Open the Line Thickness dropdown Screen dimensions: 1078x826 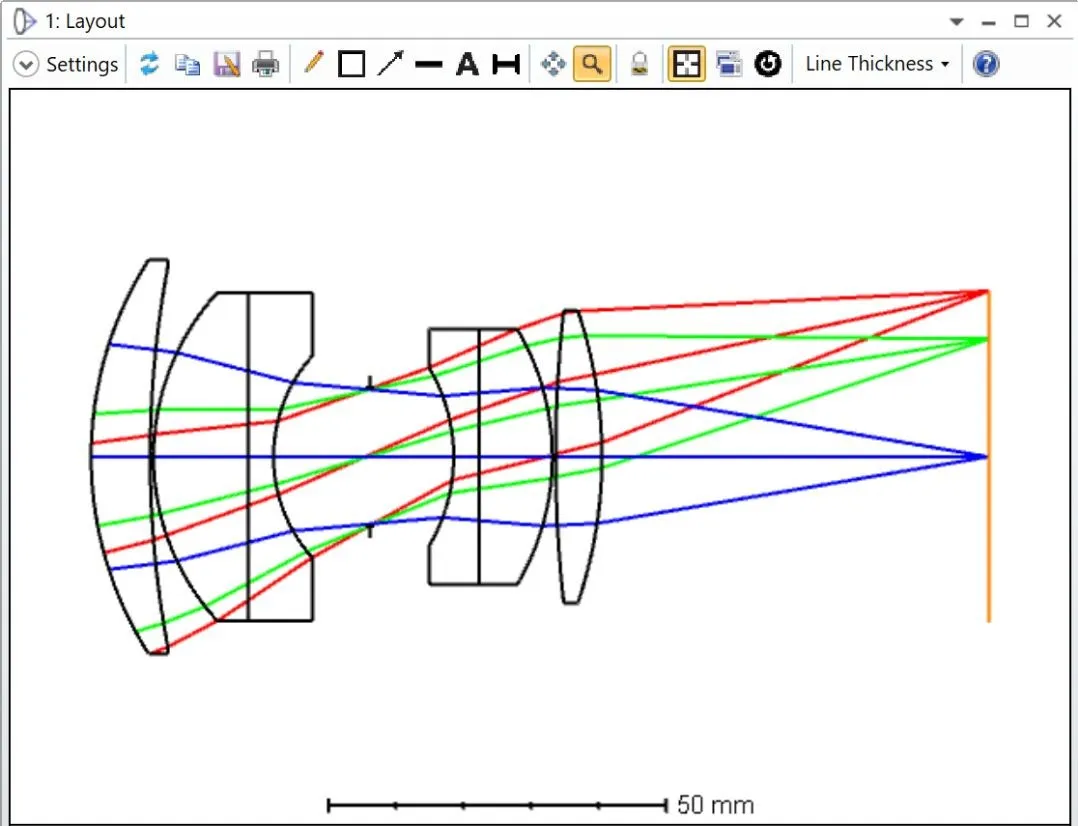coord(876,64)
